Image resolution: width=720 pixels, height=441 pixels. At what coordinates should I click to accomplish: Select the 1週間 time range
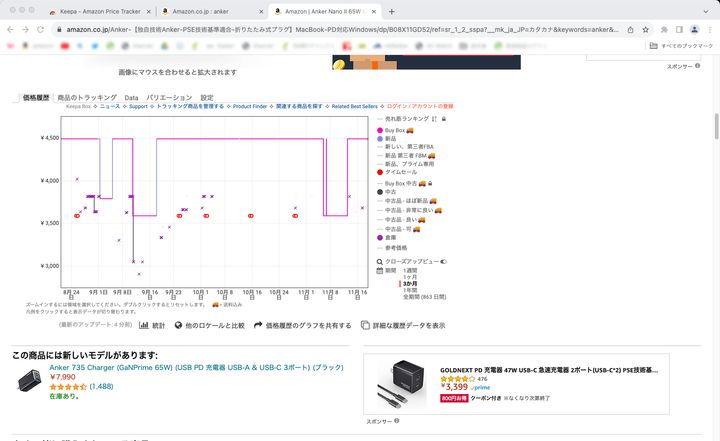point(411,270)
